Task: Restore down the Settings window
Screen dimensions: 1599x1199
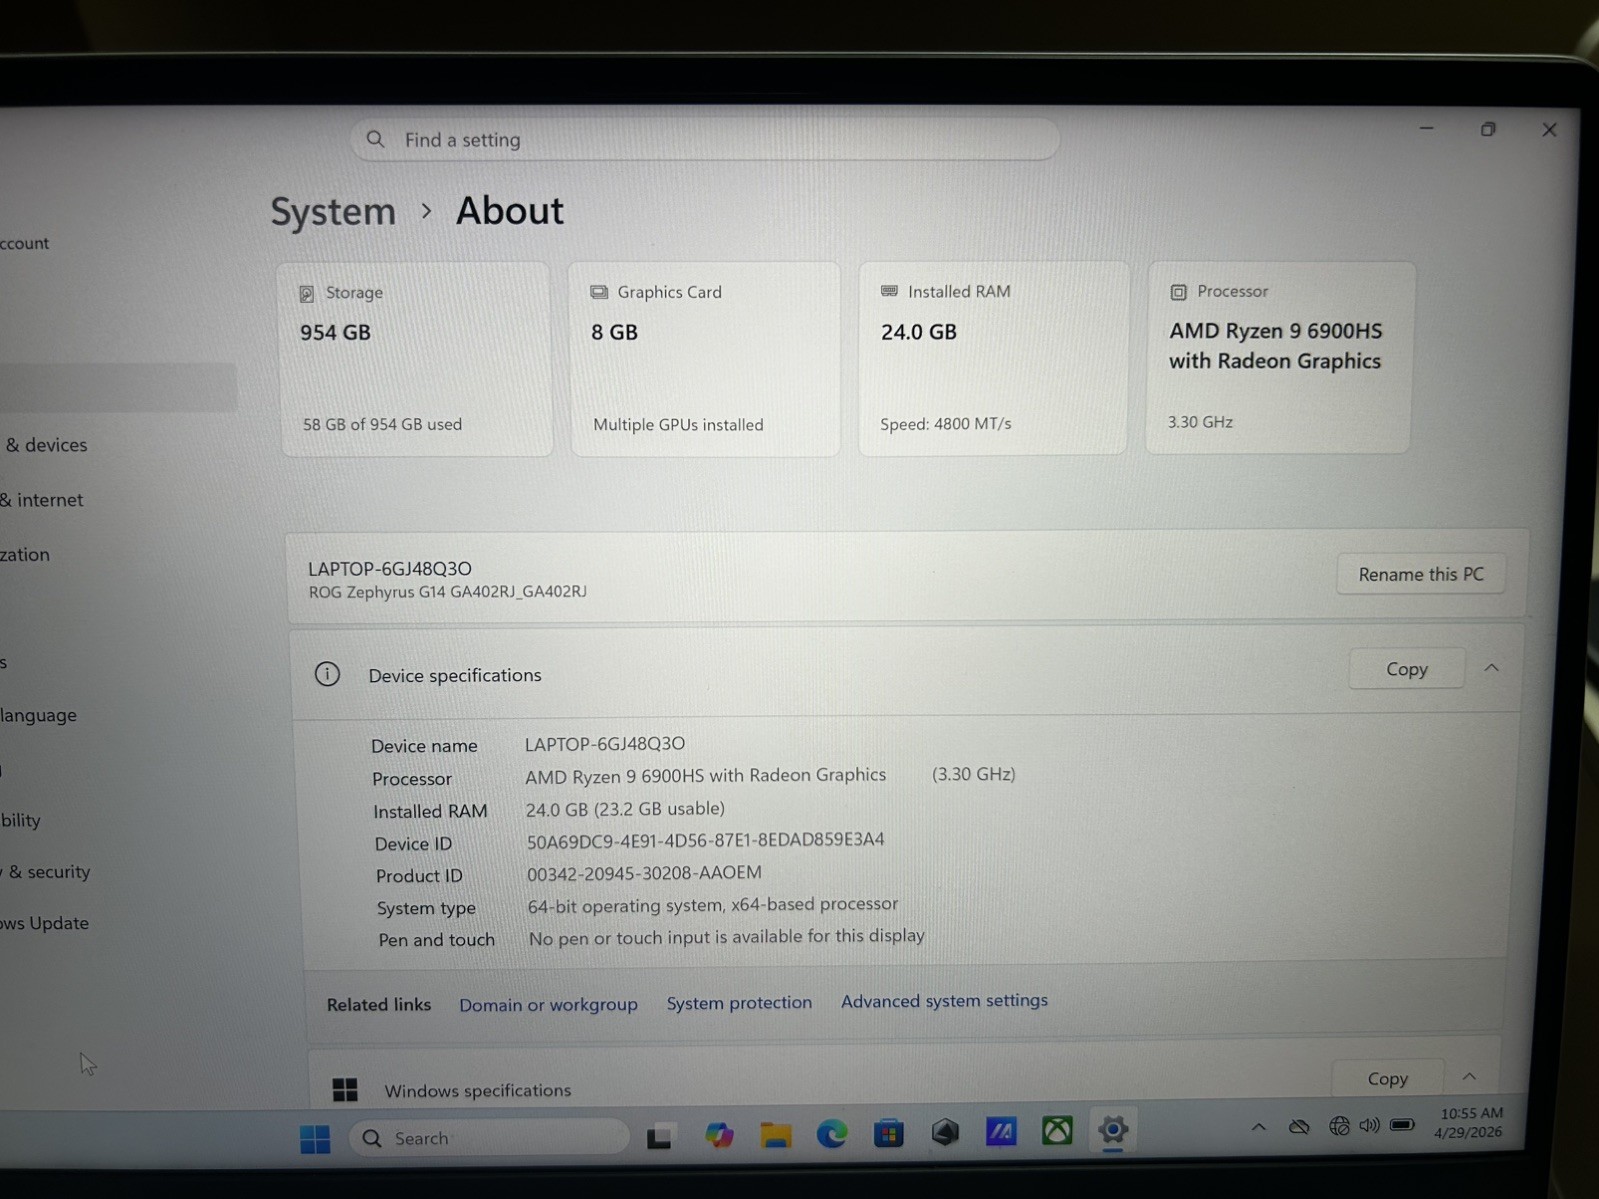Action: (x=1488, y=129)
